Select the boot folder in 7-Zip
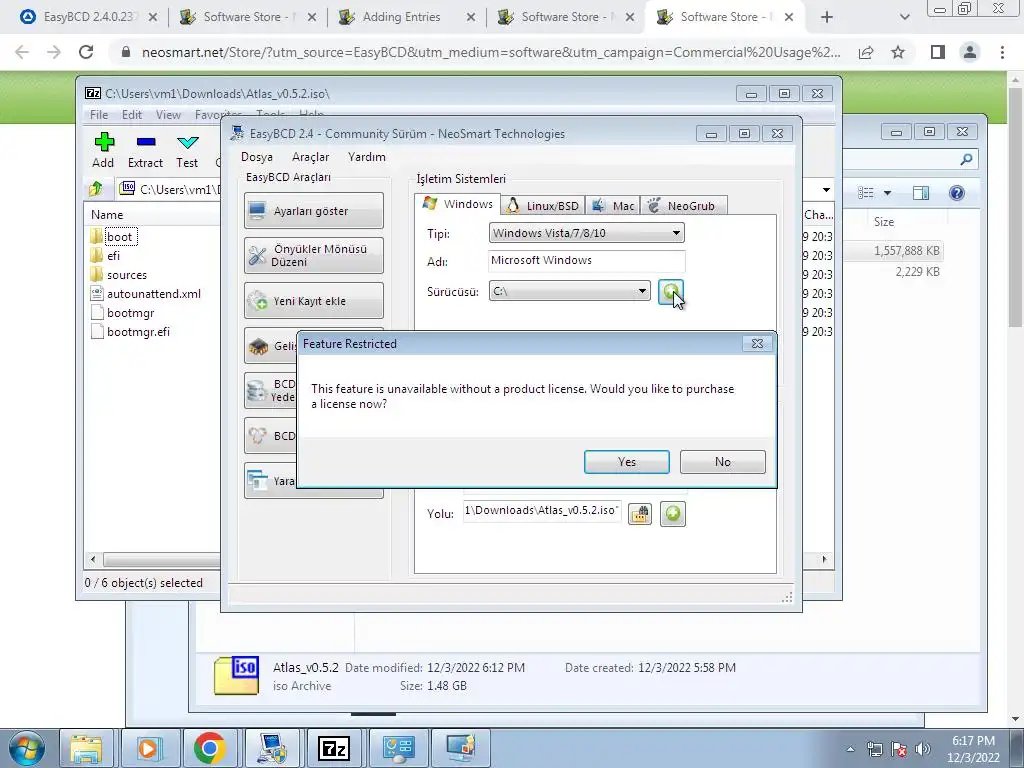The height and width of the screenshot is (768, 1024). 119,236
